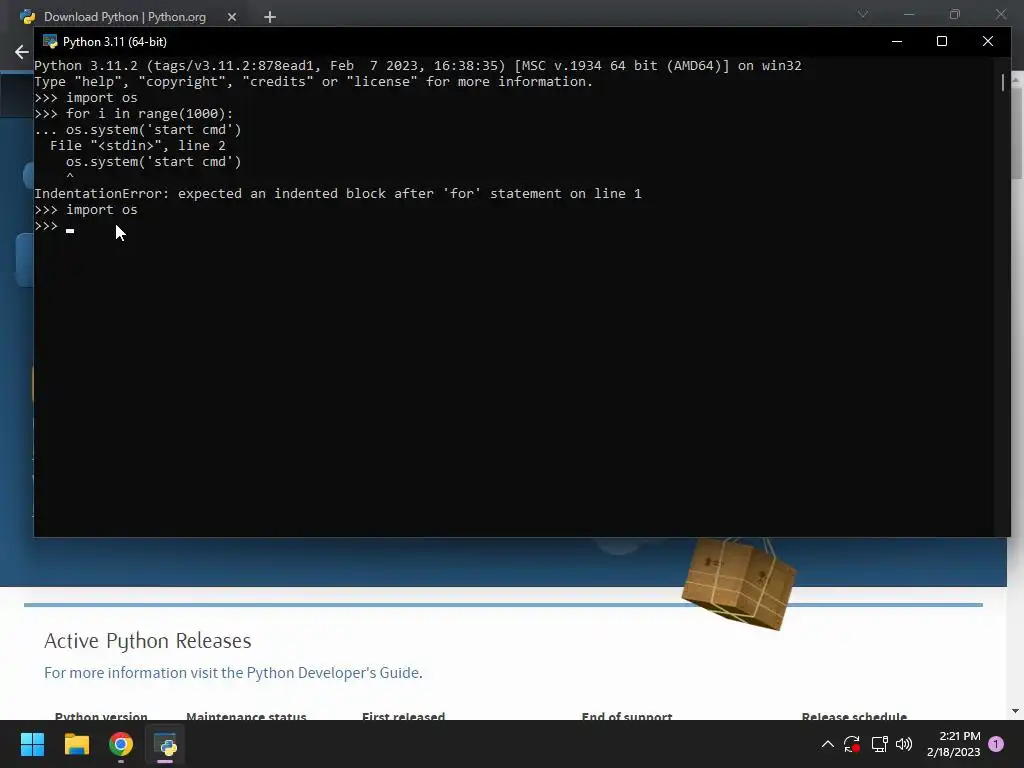The width and height of the screenshot is (1024, 768).
Task: Go back in the Chrome browser
Action: (22, 52)
